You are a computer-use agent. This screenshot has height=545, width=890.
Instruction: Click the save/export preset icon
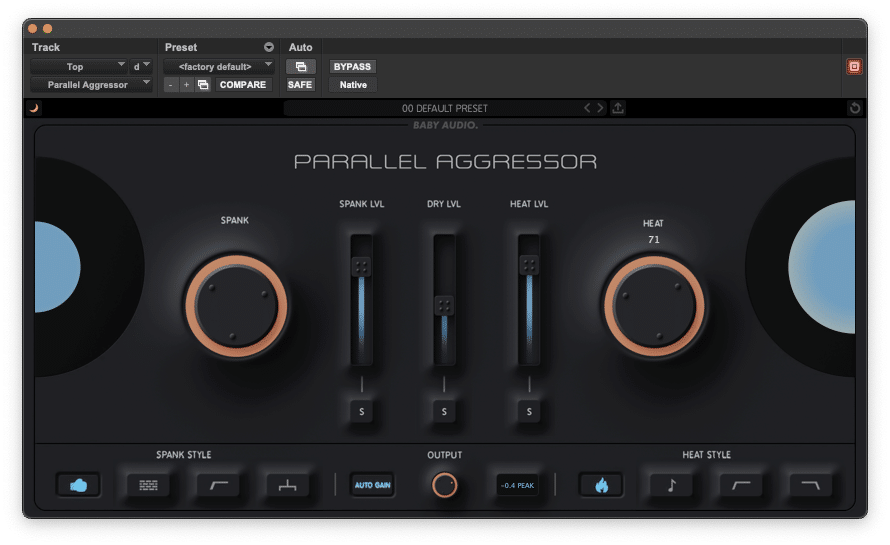[618, 108]
